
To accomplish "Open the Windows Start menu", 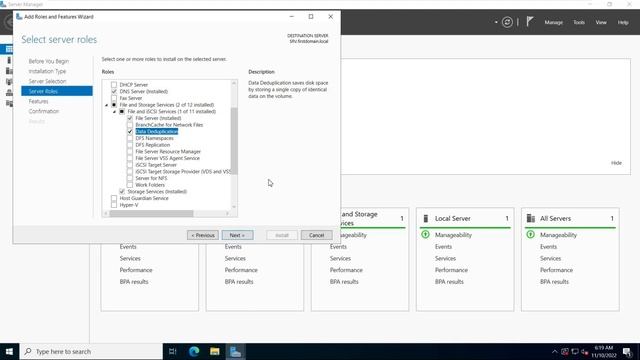I will (x=9, y=351).
